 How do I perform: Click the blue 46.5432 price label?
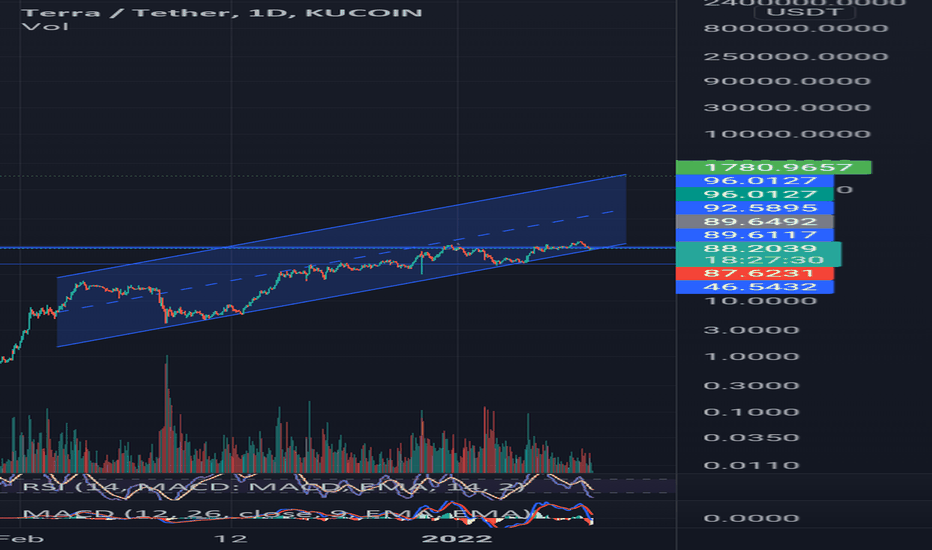pyautogui.click(x=754, y=287)
